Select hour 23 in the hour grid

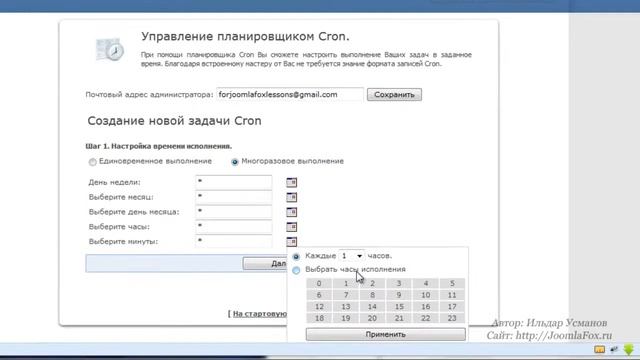[452, 318]
